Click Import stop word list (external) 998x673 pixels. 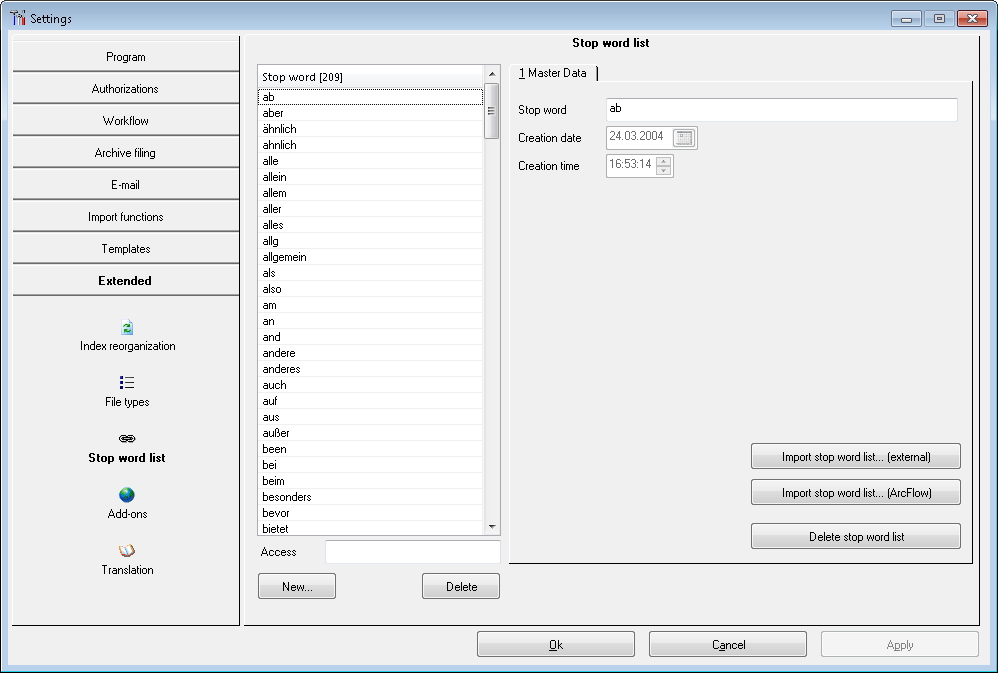tap(855, 457)
